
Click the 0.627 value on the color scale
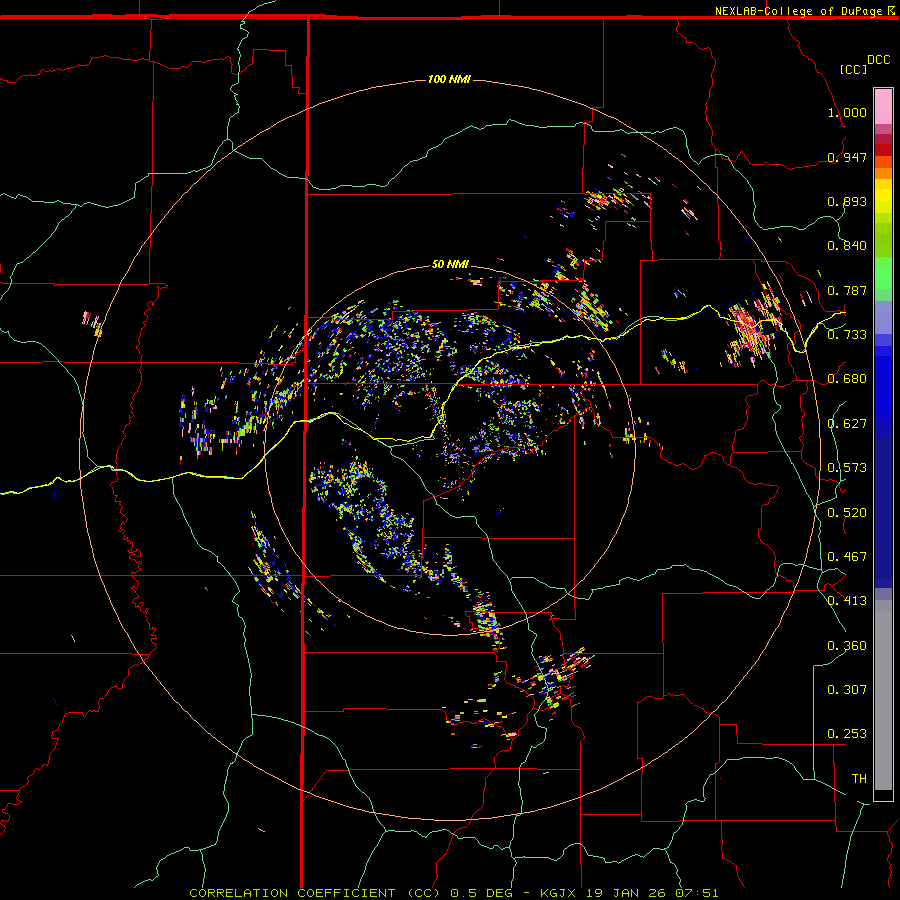click(847, 424)
